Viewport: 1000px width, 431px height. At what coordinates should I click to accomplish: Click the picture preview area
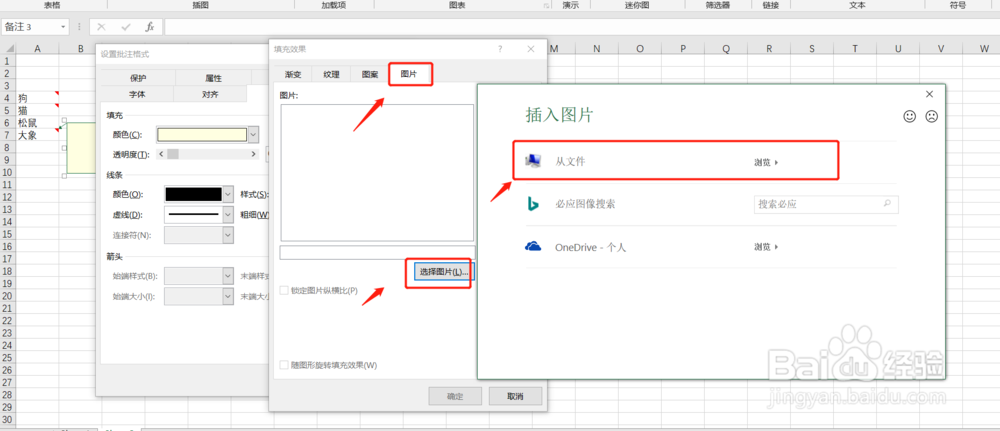click(377, 172)
